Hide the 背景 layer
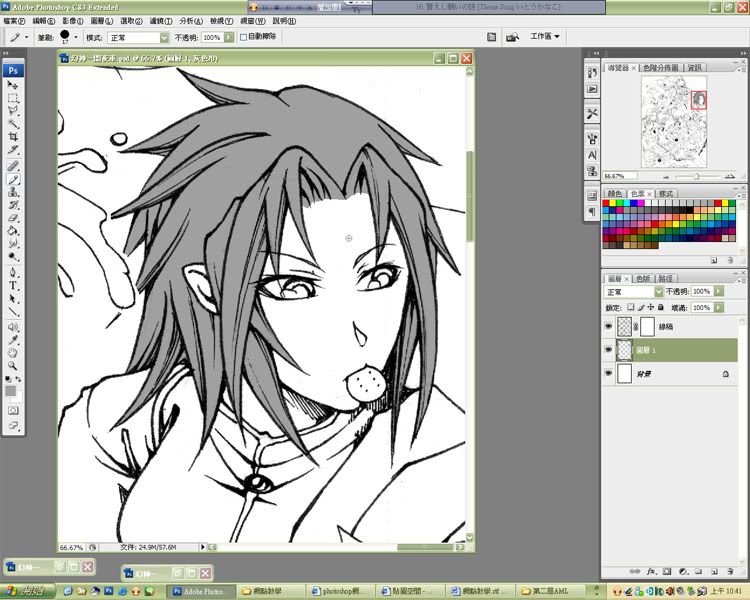This screenshot has height=600, width=750. 608,373
